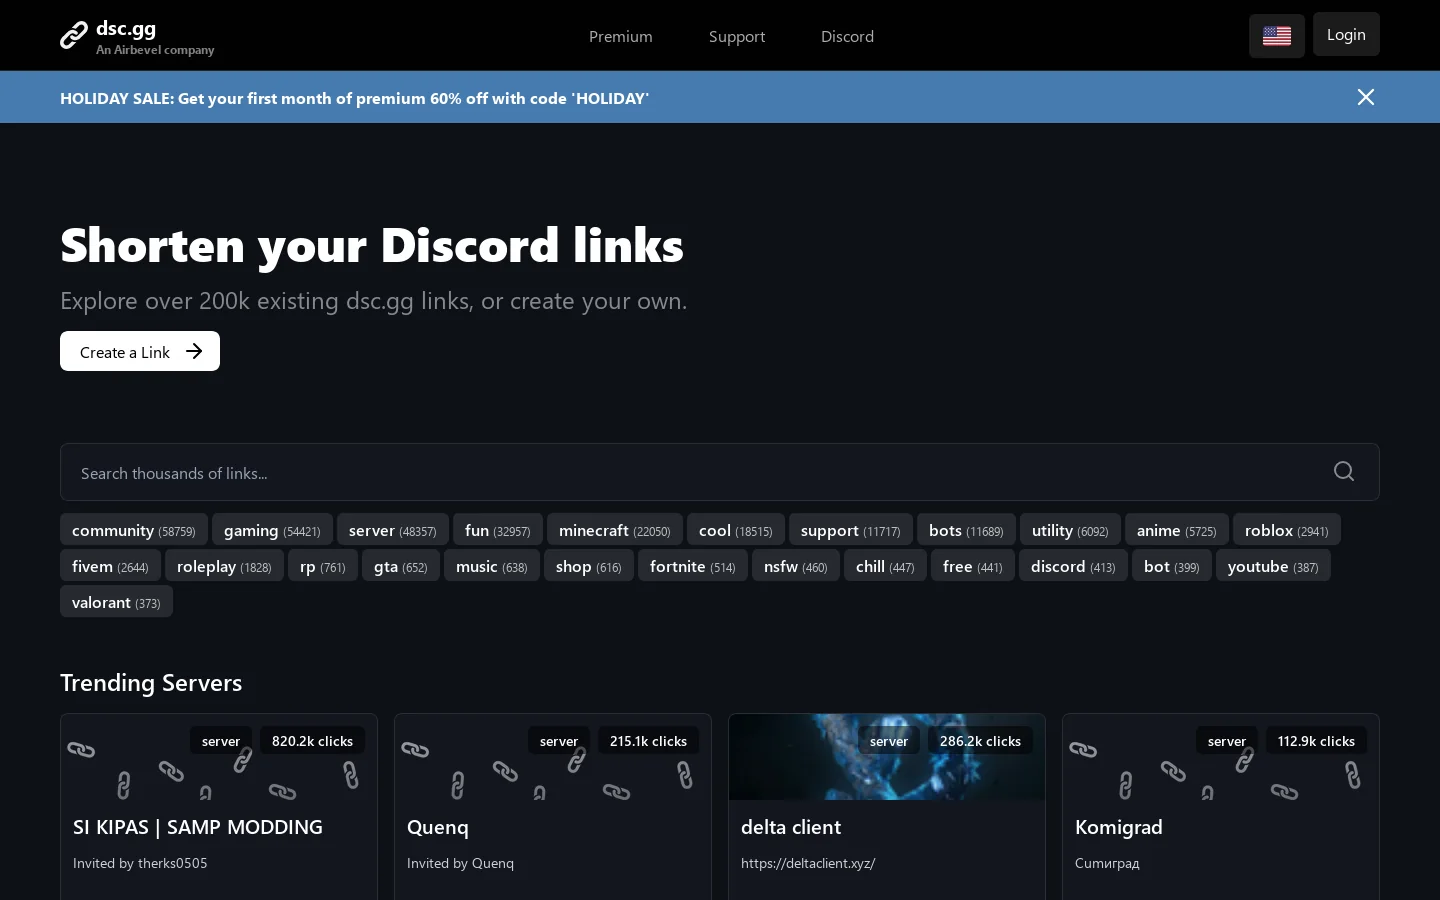The height and width of the screenshot is (900, 1440).
Task: Choose the youtube tag
Action: 1273,566
